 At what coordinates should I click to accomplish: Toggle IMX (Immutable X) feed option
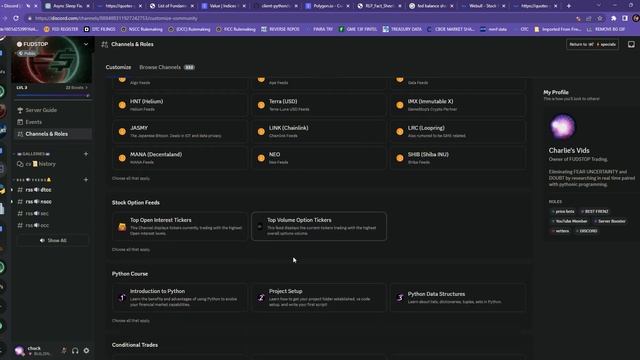pyautogui.click(x=458, y=105)
